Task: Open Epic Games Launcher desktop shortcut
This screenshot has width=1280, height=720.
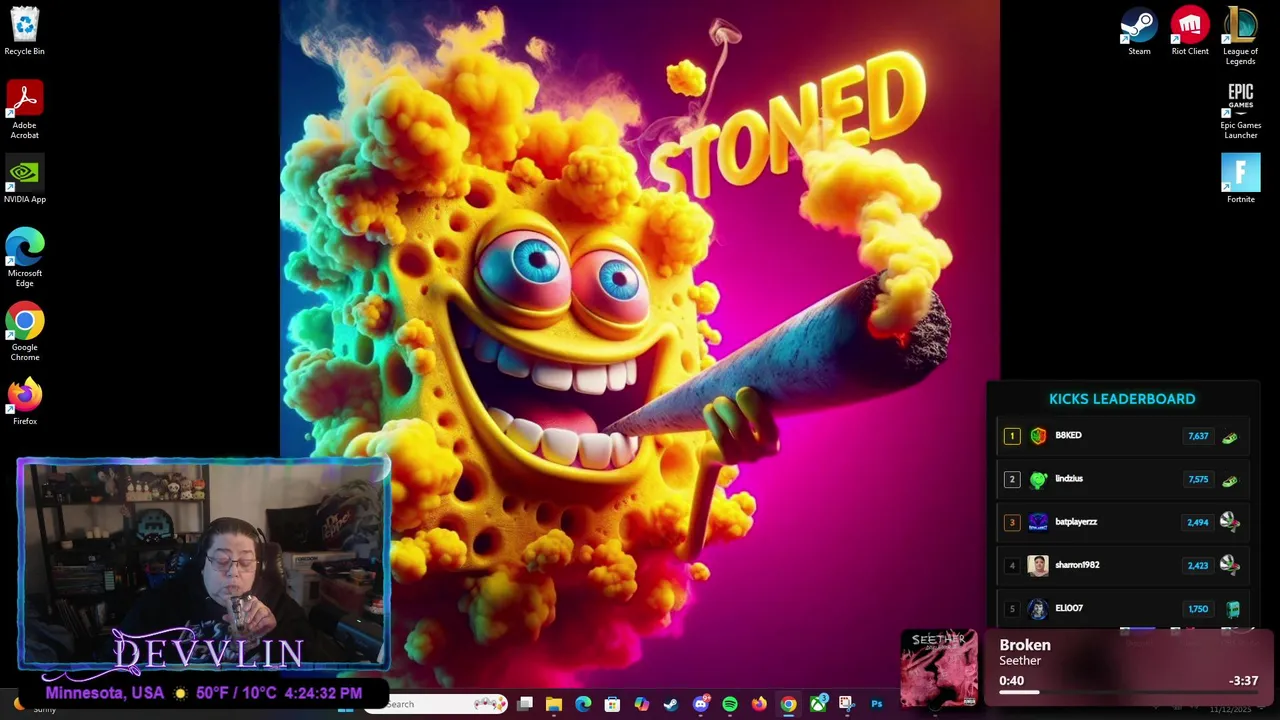Action: (x=1240, y=111)
